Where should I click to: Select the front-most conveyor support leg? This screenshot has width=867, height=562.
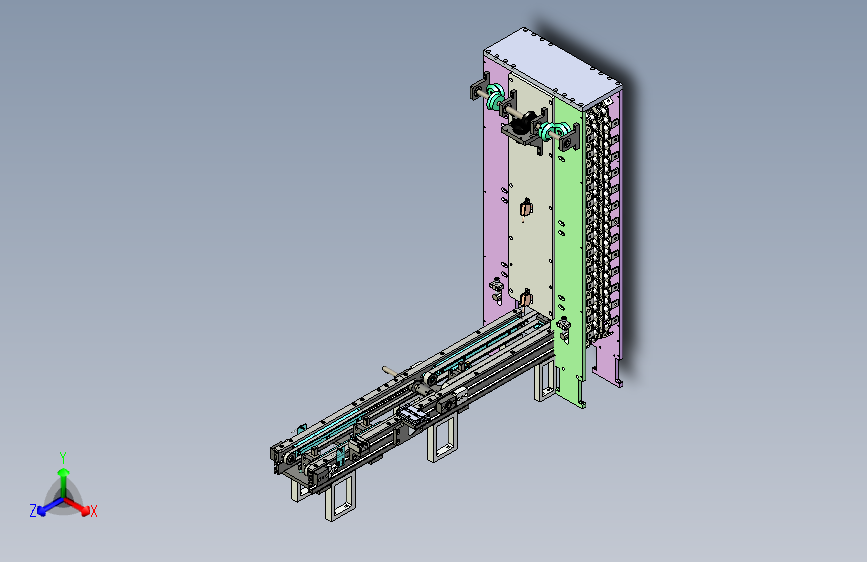[341, 497]
